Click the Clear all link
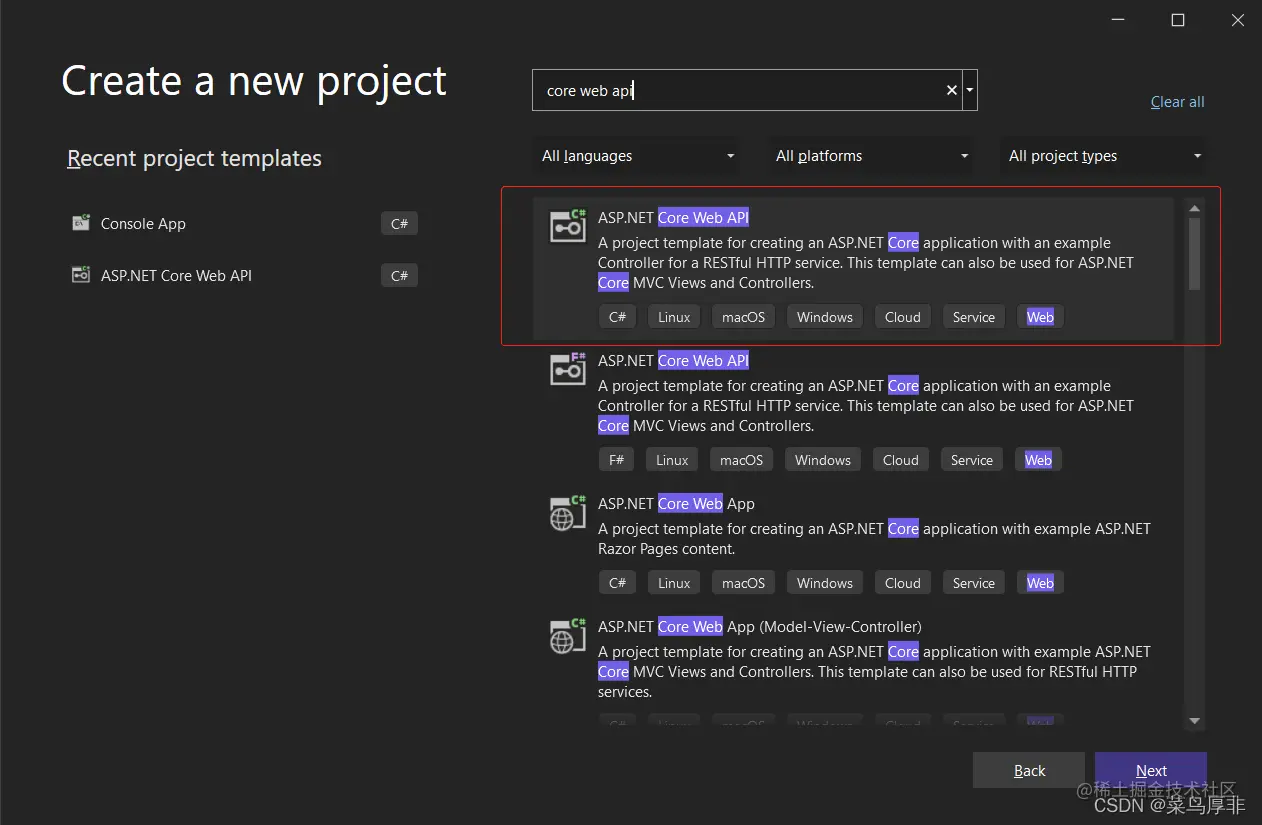Viewport: 1262px width, 825px height. click(x=1177, y=102)
